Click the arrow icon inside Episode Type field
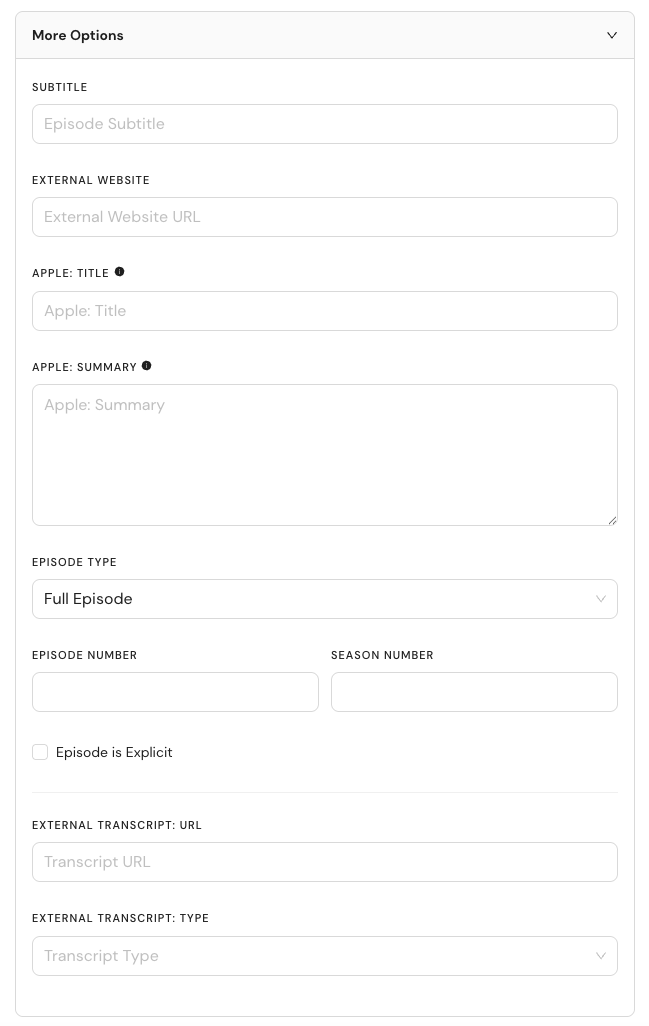Screen dimensions: 649x1026 [601, 599]
